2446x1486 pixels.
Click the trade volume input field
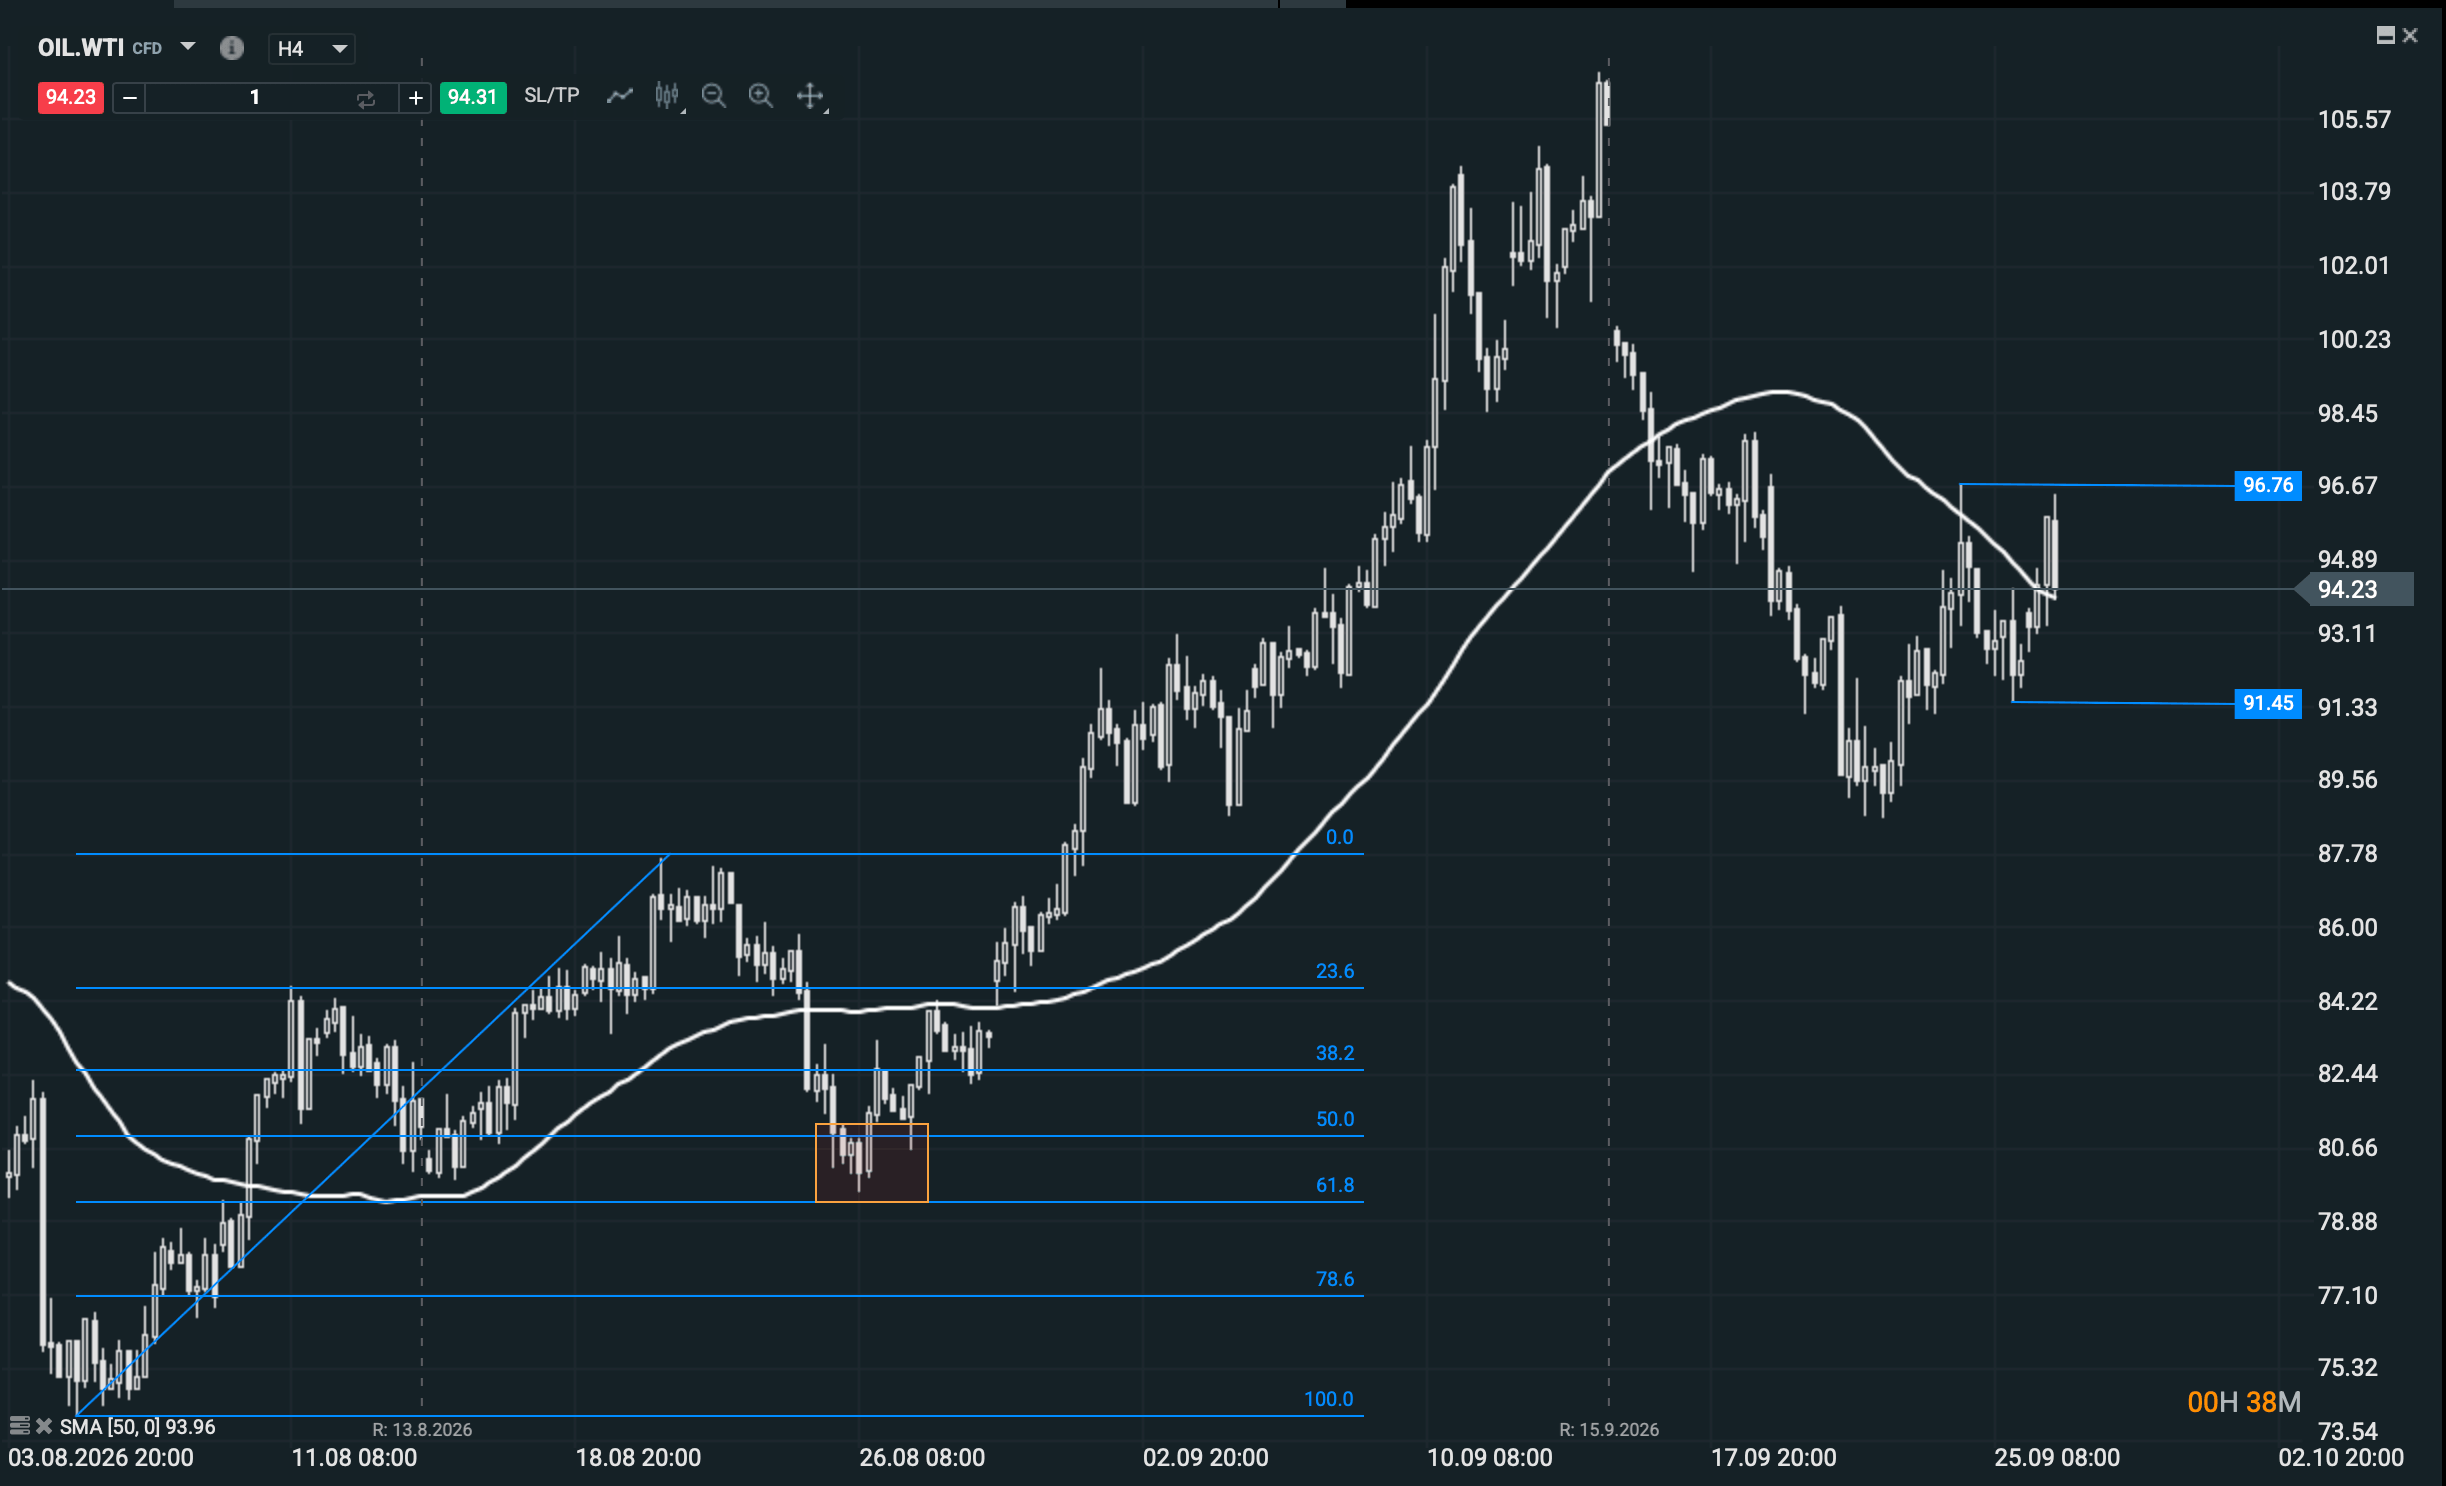point(255,98)
